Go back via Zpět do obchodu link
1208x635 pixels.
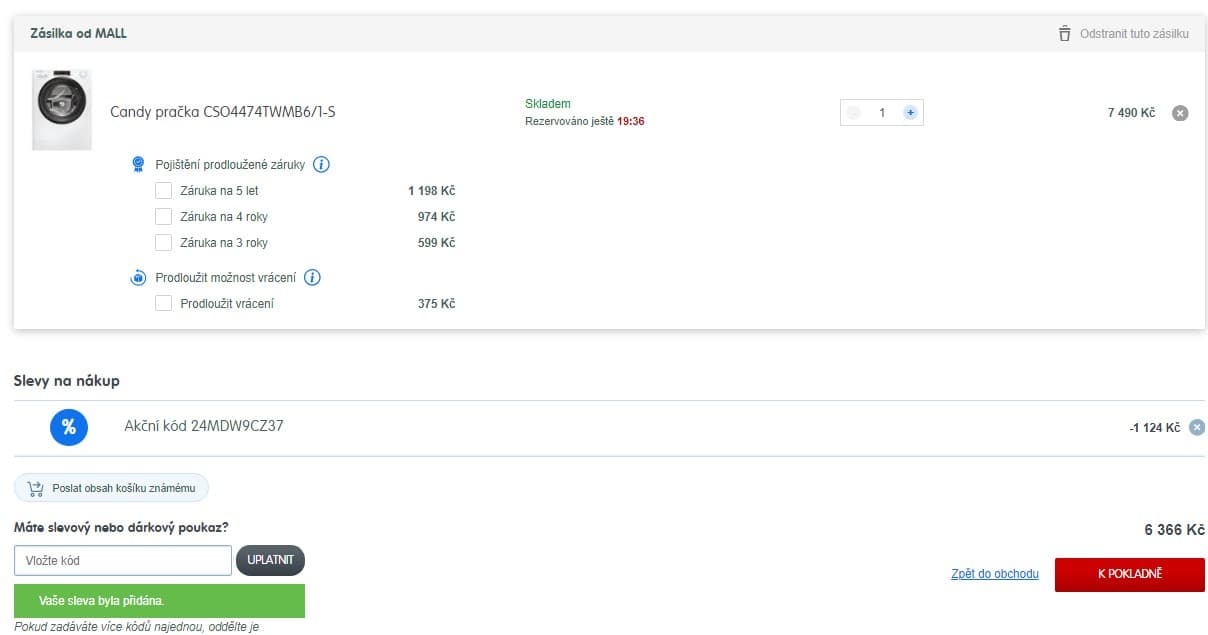click(x=995, y=574)
